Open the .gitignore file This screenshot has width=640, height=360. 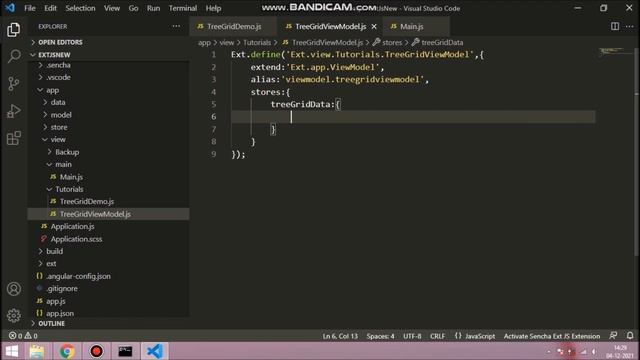point(62,288)
